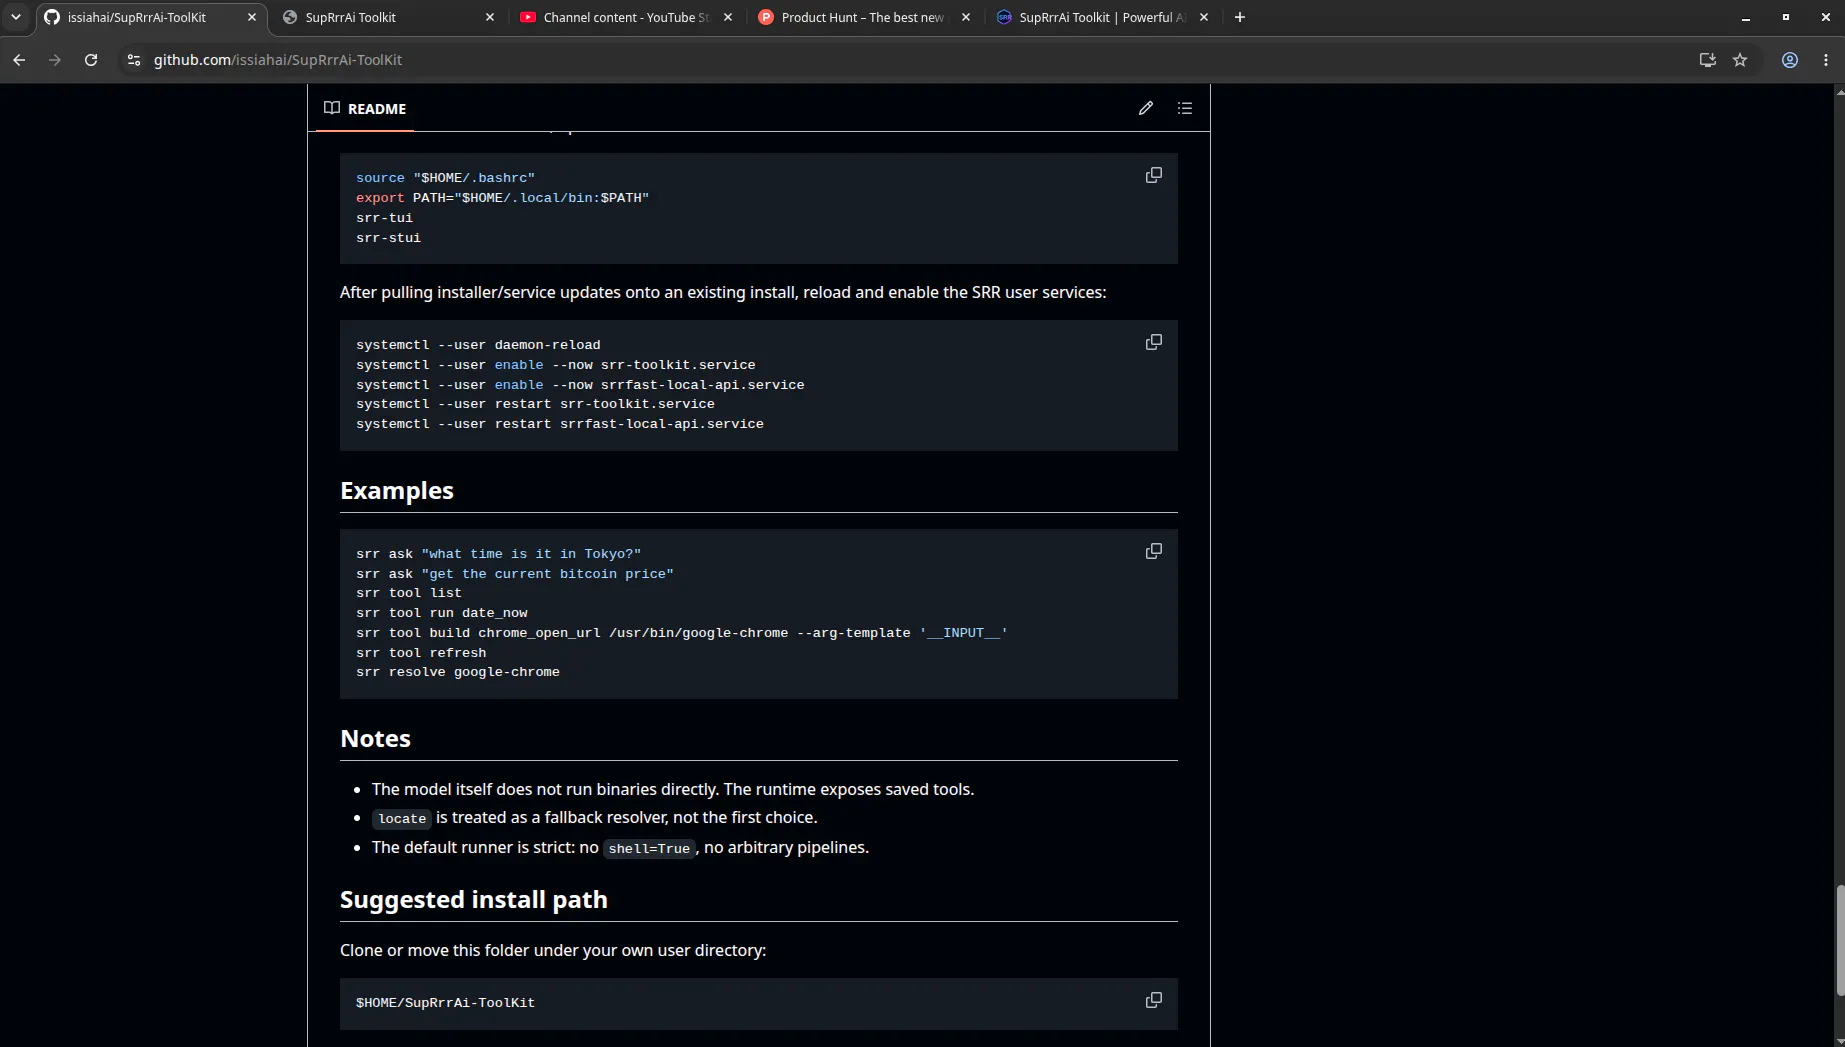
Task: Click the 'what time is it in Tokyo?' example
Action: coord(531,554)
